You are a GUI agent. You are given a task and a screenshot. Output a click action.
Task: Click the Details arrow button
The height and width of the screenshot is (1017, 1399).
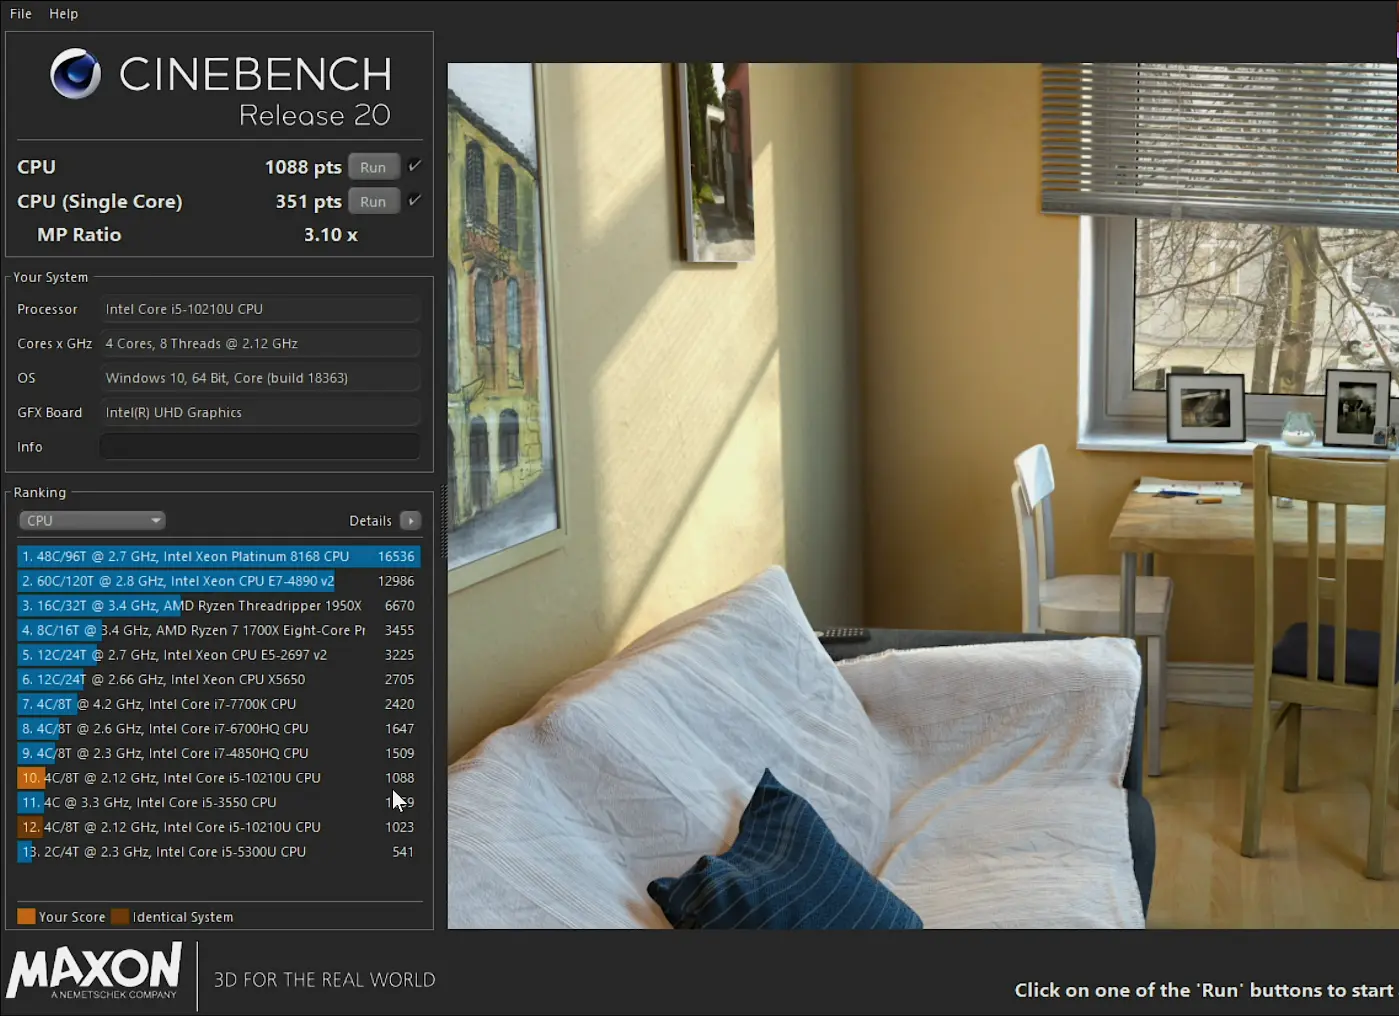tap(410, 520)
